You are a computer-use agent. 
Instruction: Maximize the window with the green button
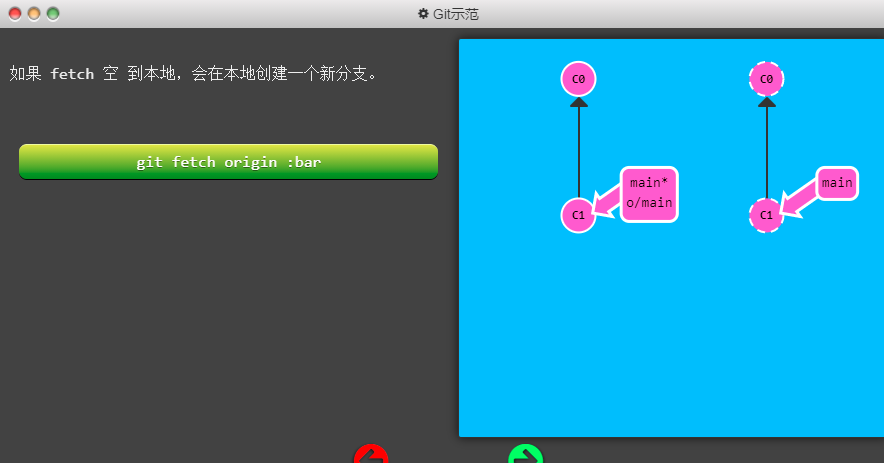click(53, 14)
